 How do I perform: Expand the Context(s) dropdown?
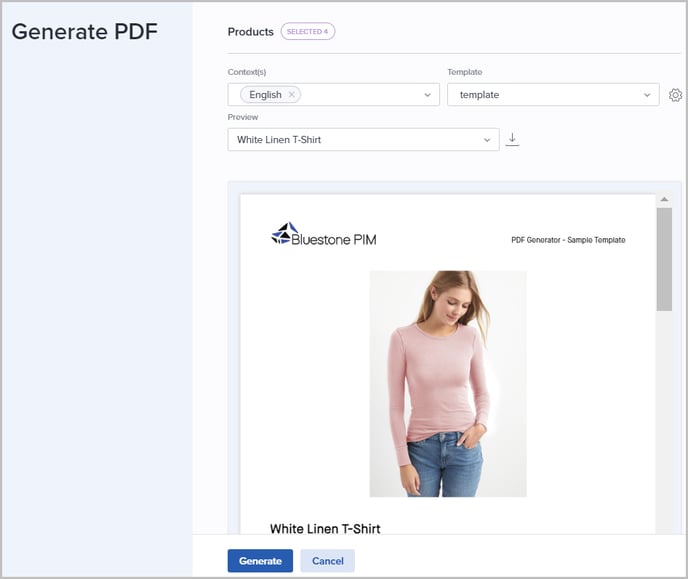[x=427, y=95]
